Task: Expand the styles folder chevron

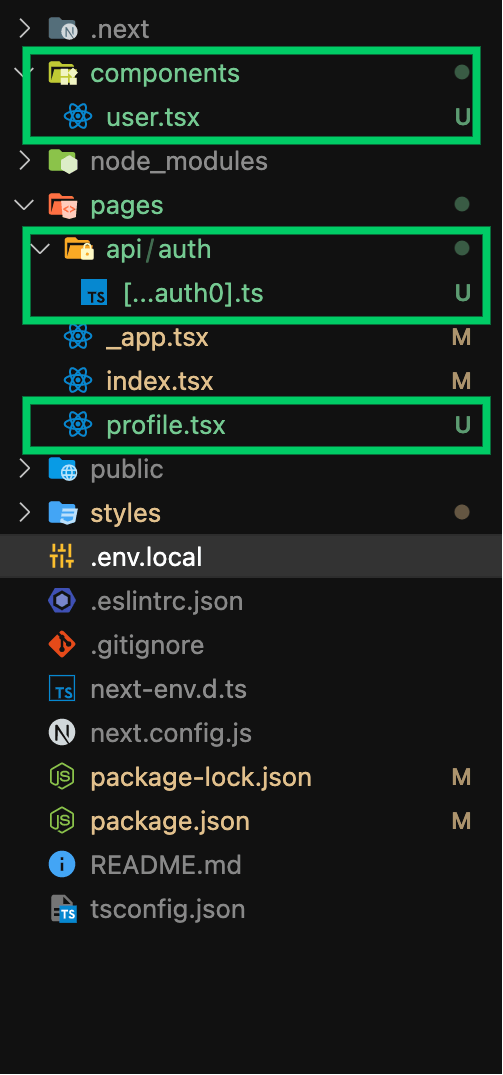Action: coord(25,513)
